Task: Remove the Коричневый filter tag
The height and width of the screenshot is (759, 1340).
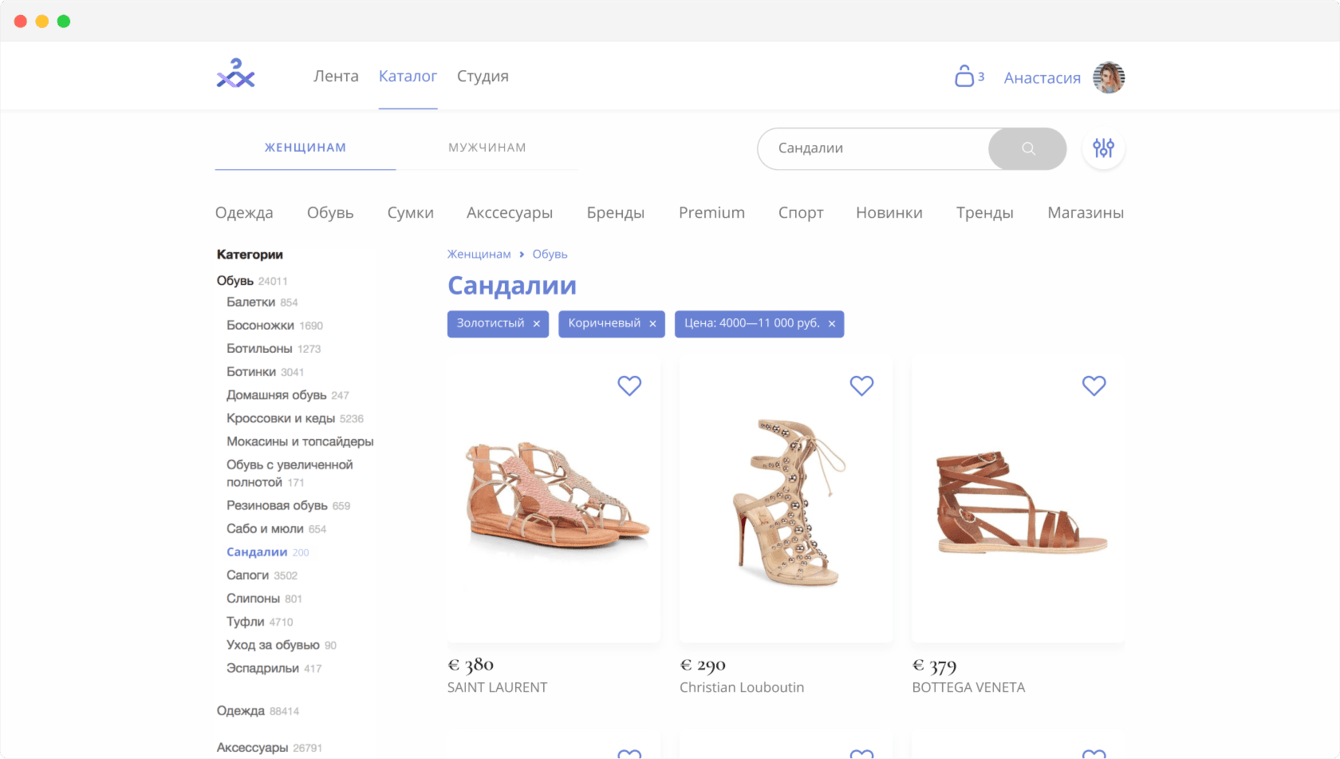Action: (652, 324)
